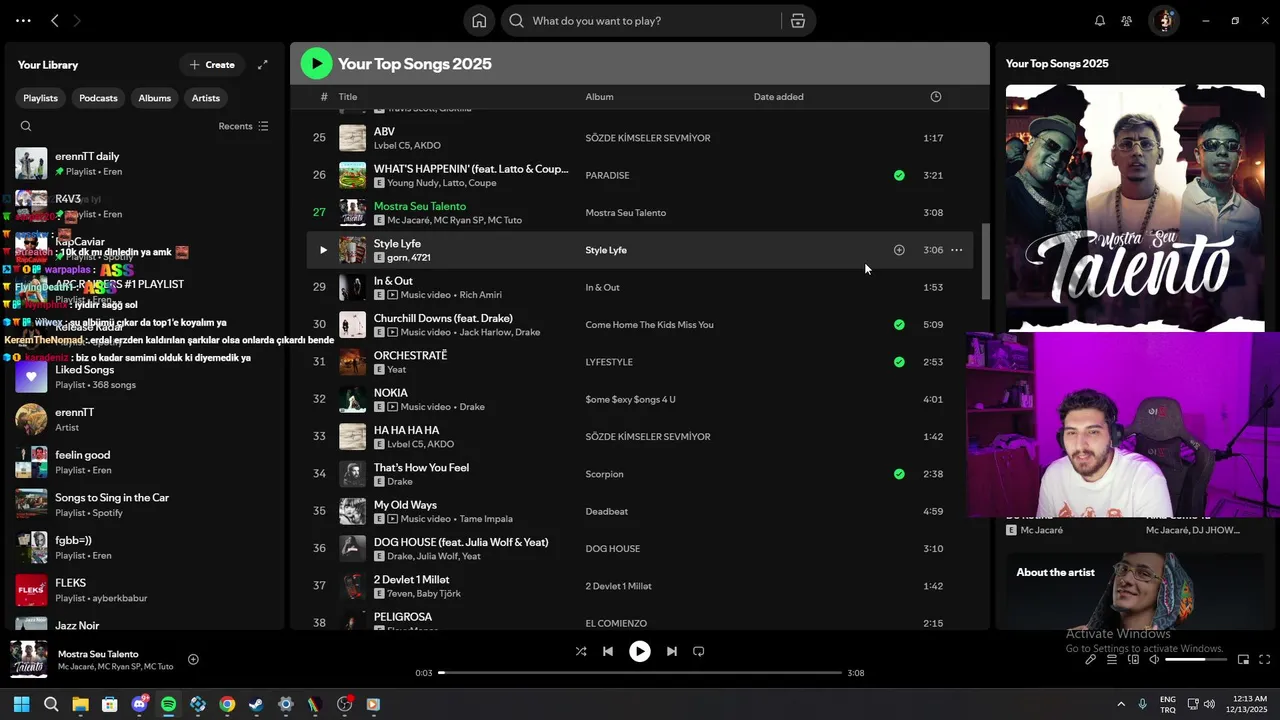
Task: Enter full screen player view
Action: pyautogui.click(x=1265, y=660)
